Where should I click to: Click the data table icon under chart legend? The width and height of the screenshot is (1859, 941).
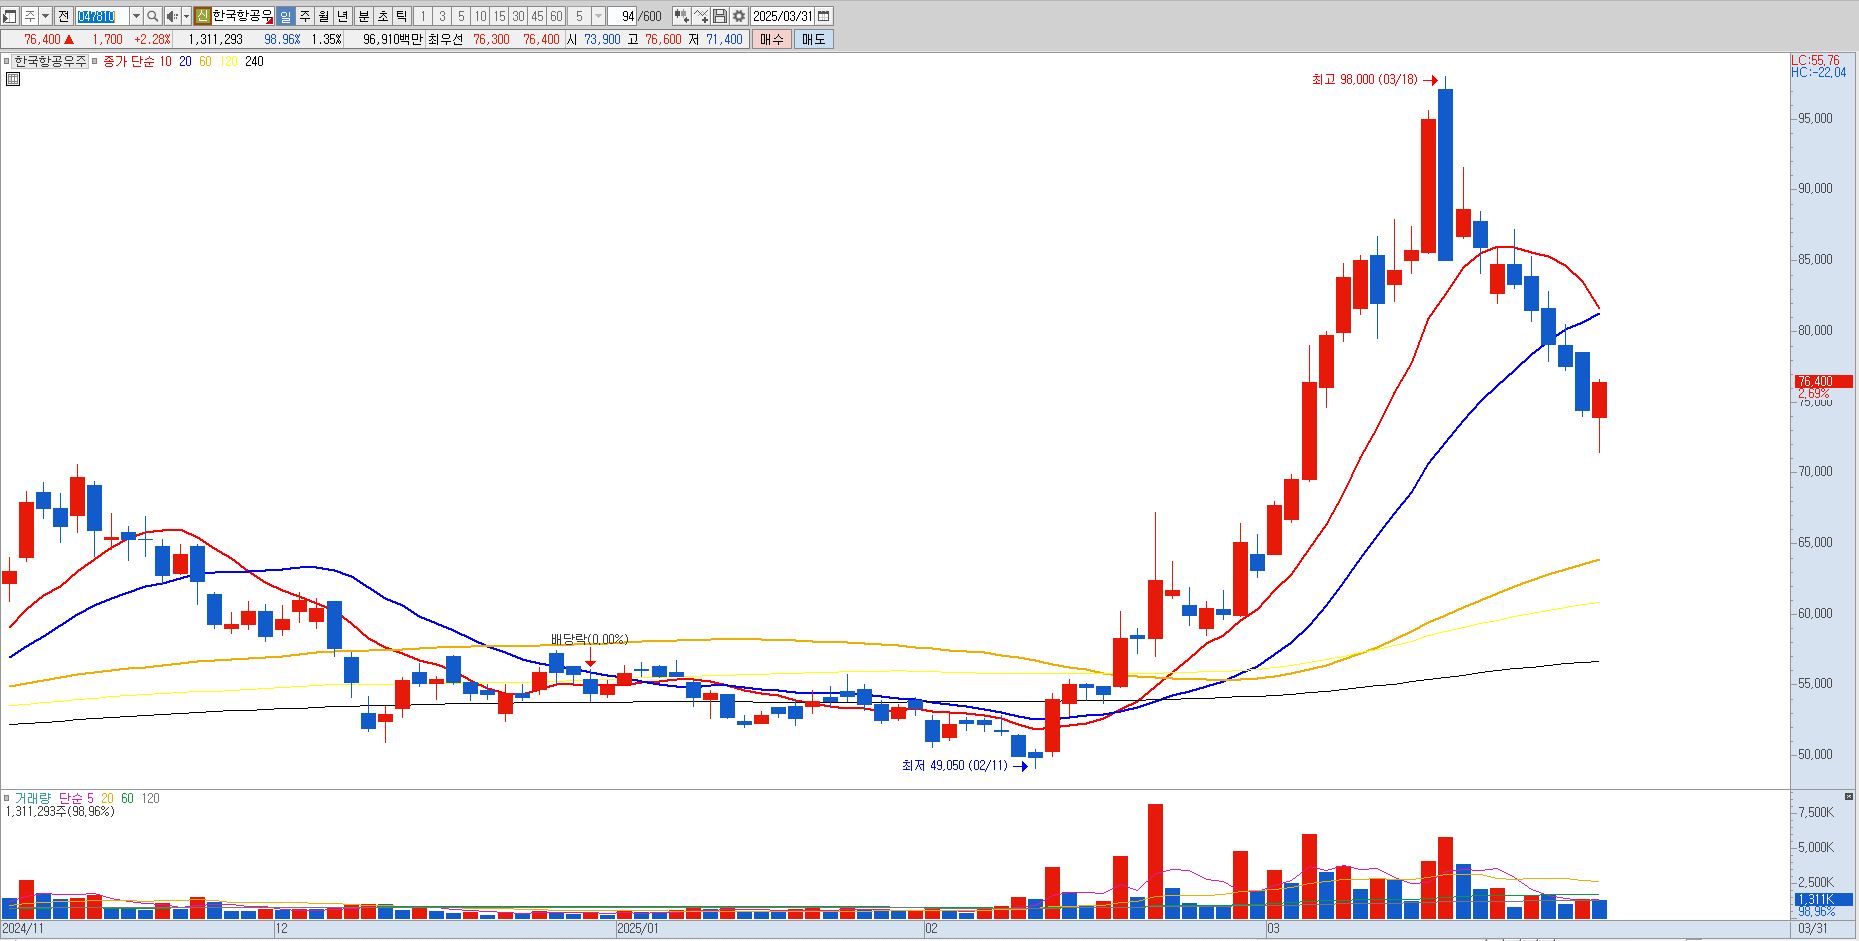[13, 79]
